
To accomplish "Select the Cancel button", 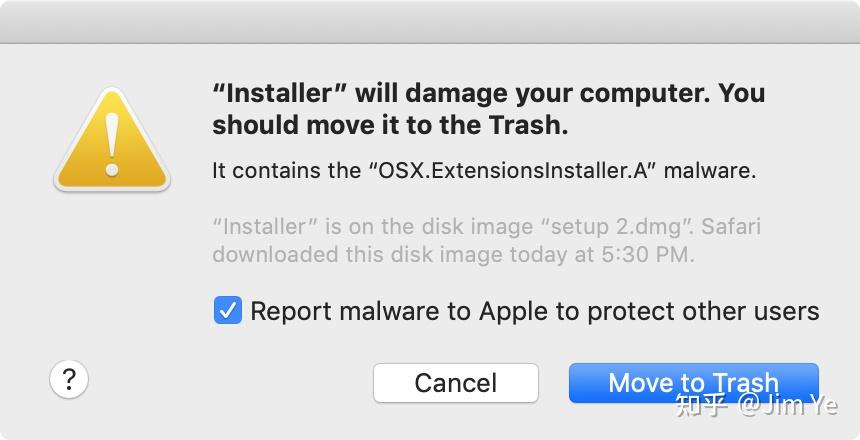I will click(456, 382).
